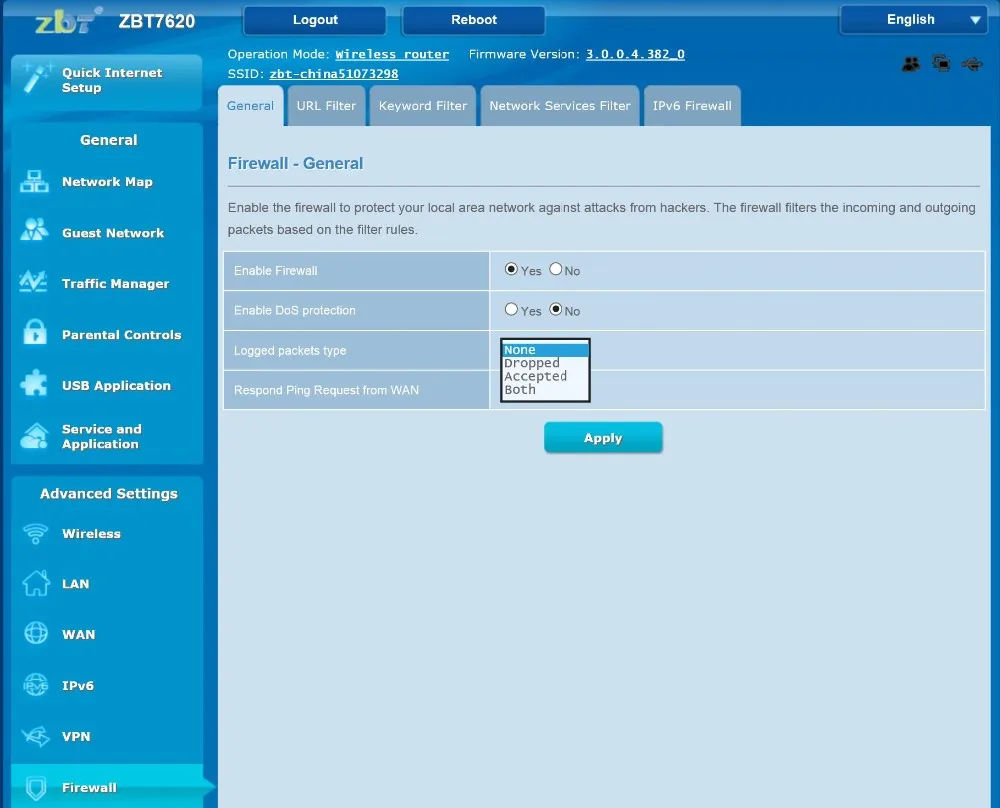The image size is (1000, 808).
Task: Open the Traffic Manager graph icon
Action: point(34,281)
